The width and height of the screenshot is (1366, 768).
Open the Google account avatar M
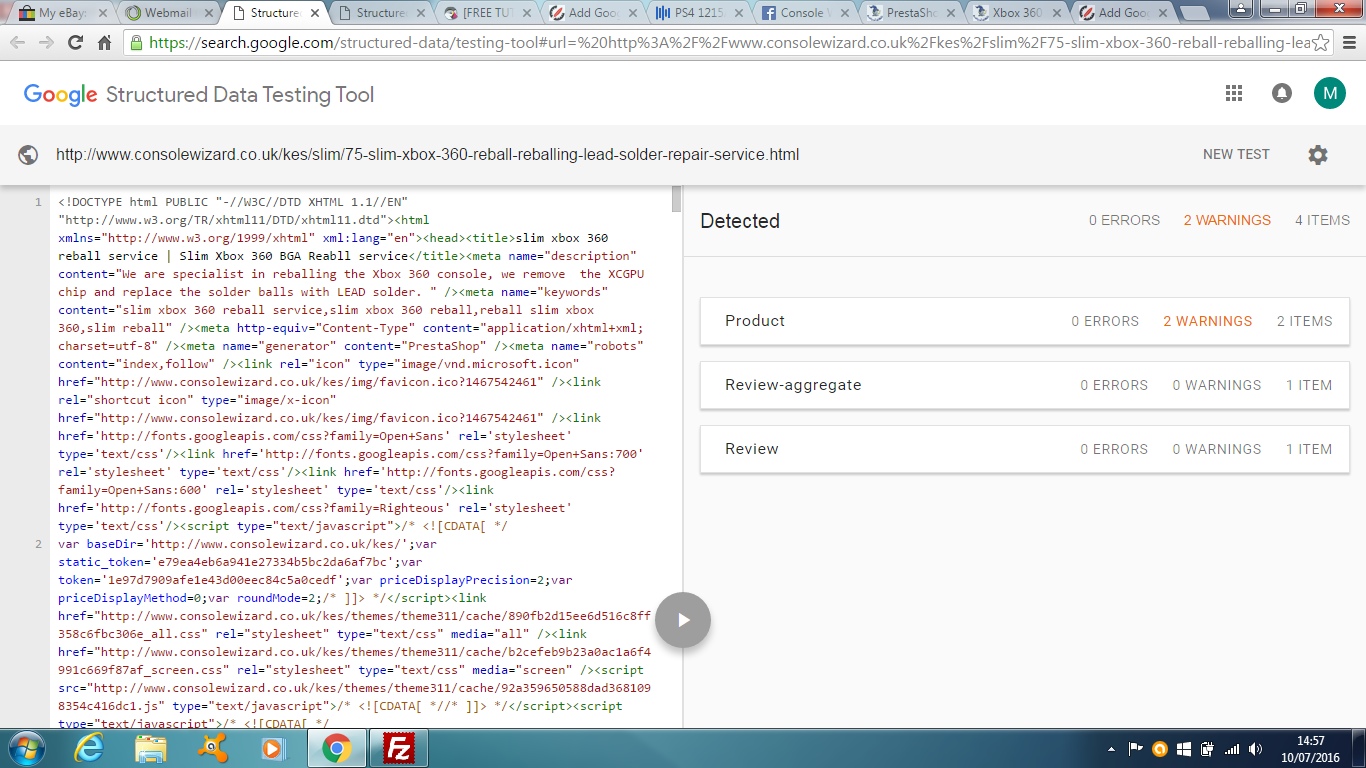click(x=1330, y=94)
